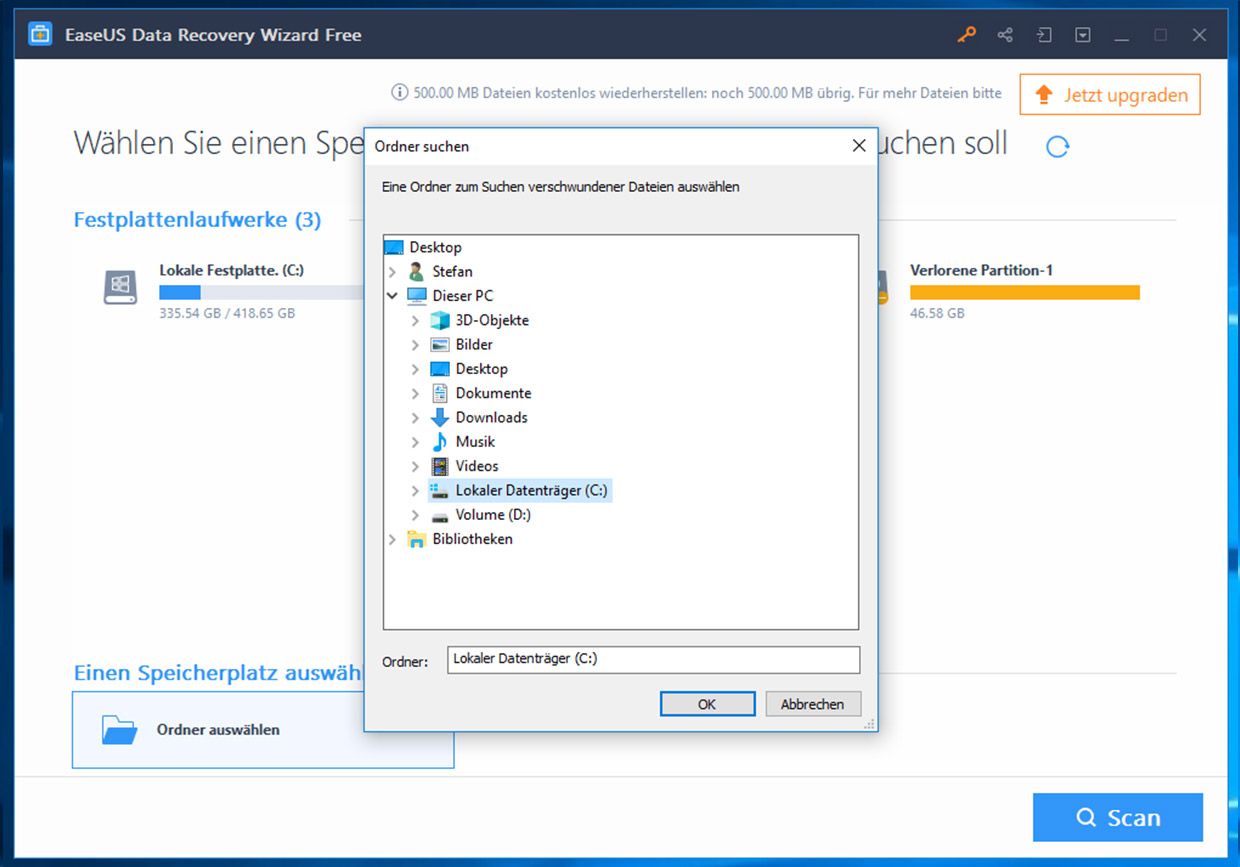The height and width of the screenshot is (867, 1240).
Task: Click the Festplattenlaufwerke (3) heading
Action: 197,220
